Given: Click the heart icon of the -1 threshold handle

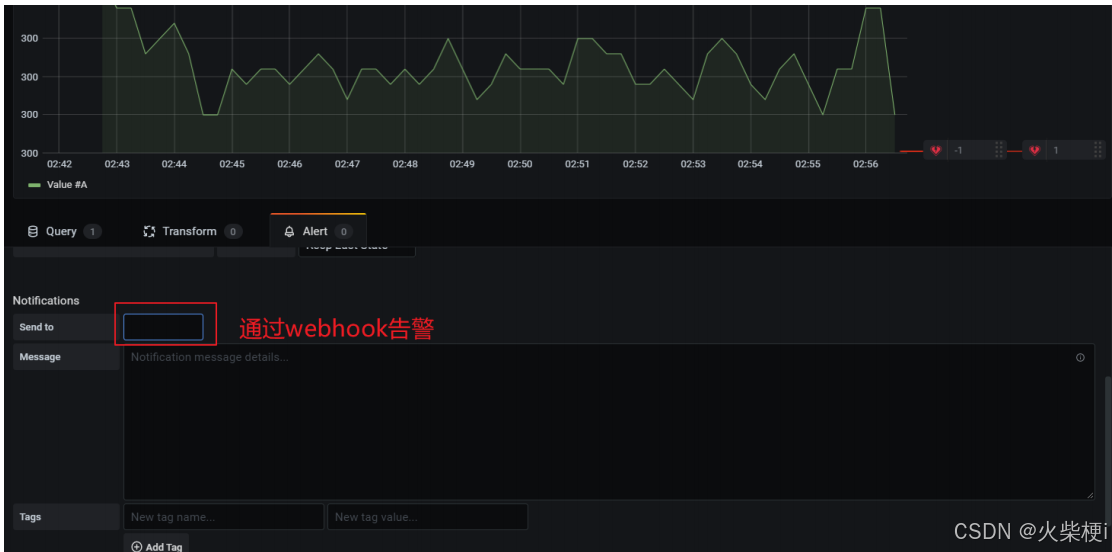Looking at the screenshot, I should coord(935,150).
